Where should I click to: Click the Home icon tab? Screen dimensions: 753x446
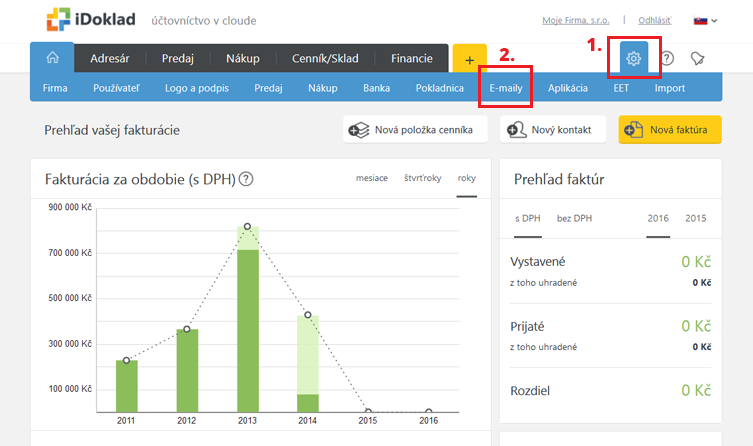click(52, 58)
